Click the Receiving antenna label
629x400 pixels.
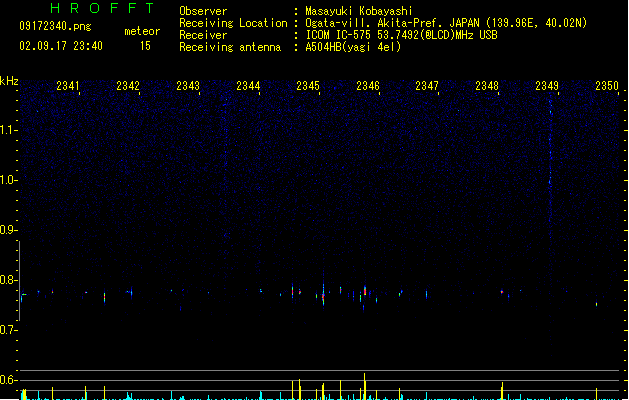pos(230,47)
